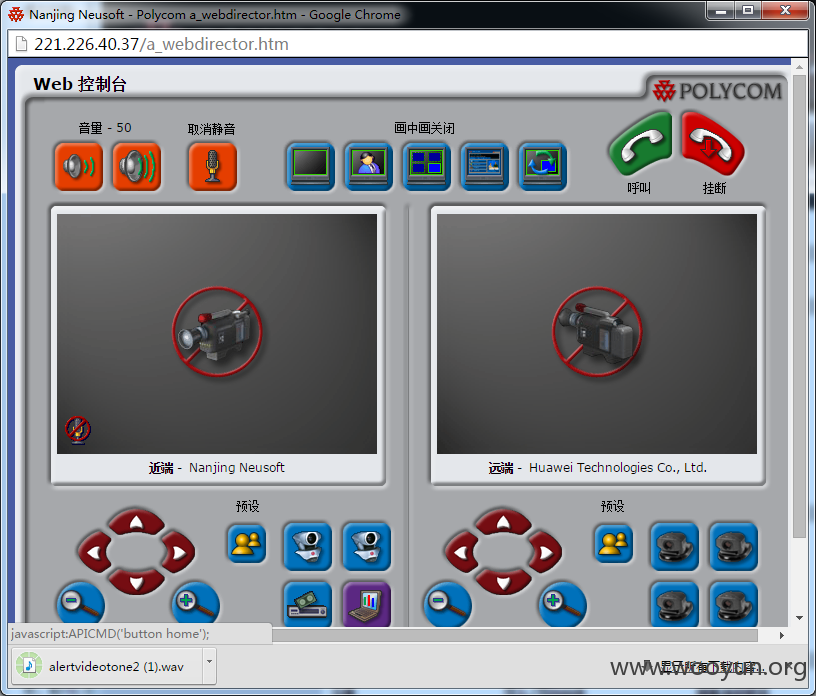Pan near-end camera left
The height and width of the screenshot is (696, 816).
[x=94, y=552]
